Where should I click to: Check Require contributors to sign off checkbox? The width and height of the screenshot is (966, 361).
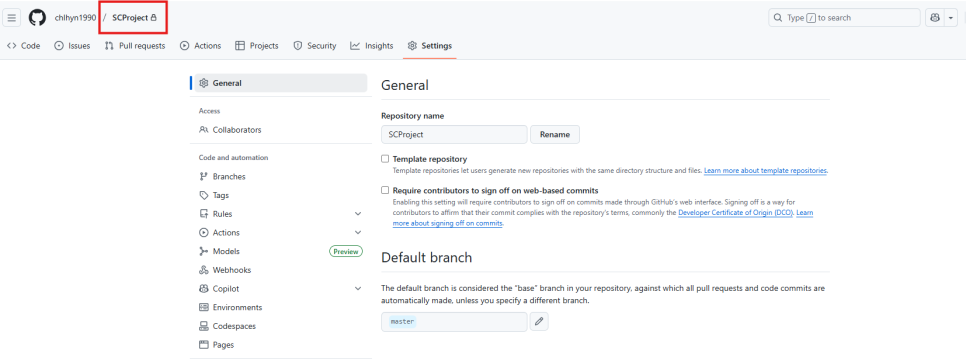(385, 190)
